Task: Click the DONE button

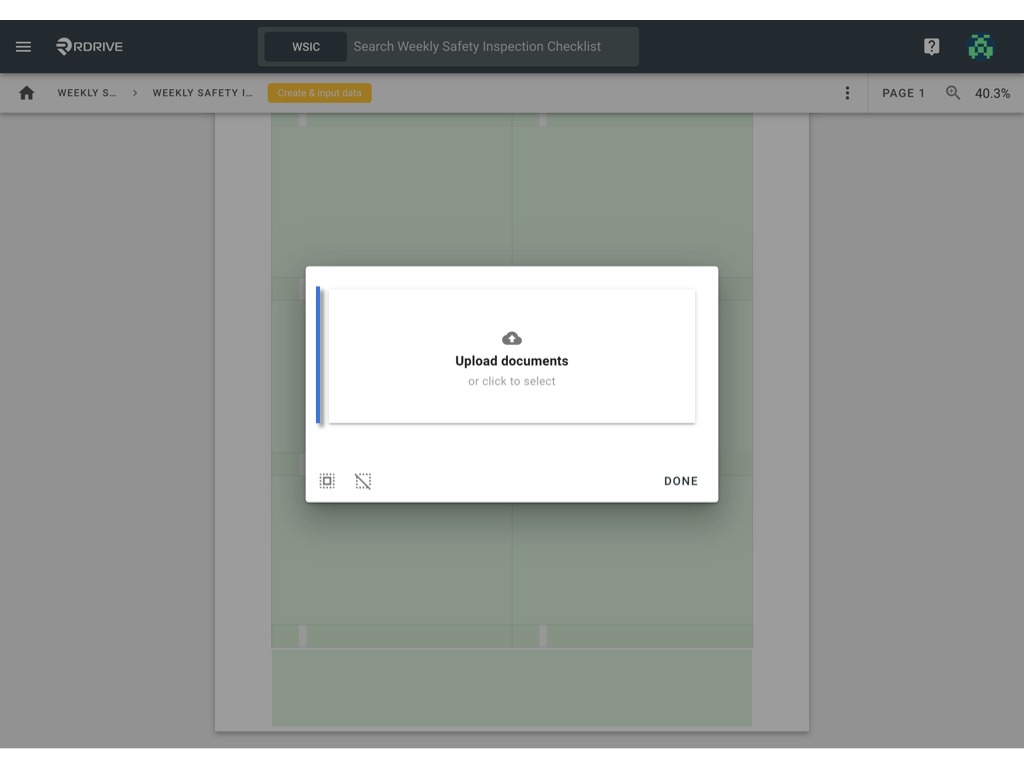Action: pos(681,481)
